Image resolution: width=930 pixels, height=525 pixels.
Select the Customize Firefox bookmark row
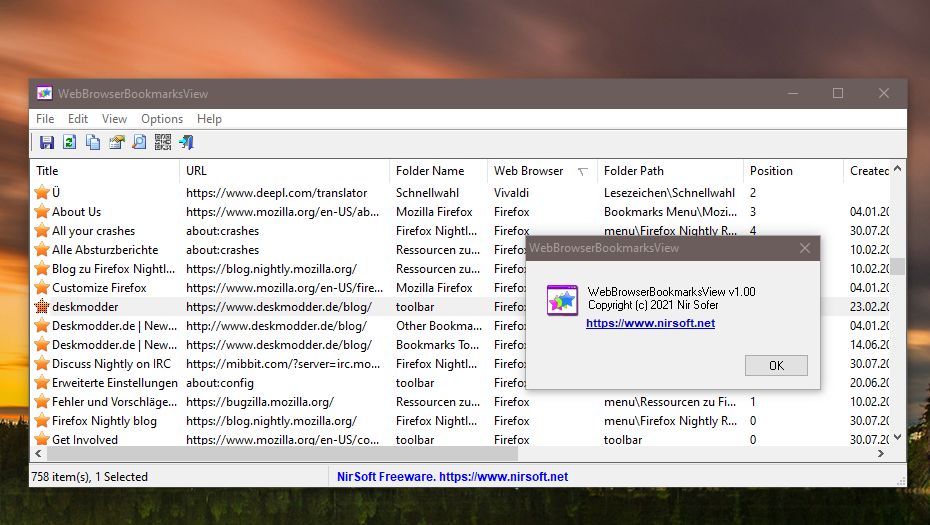99,288
